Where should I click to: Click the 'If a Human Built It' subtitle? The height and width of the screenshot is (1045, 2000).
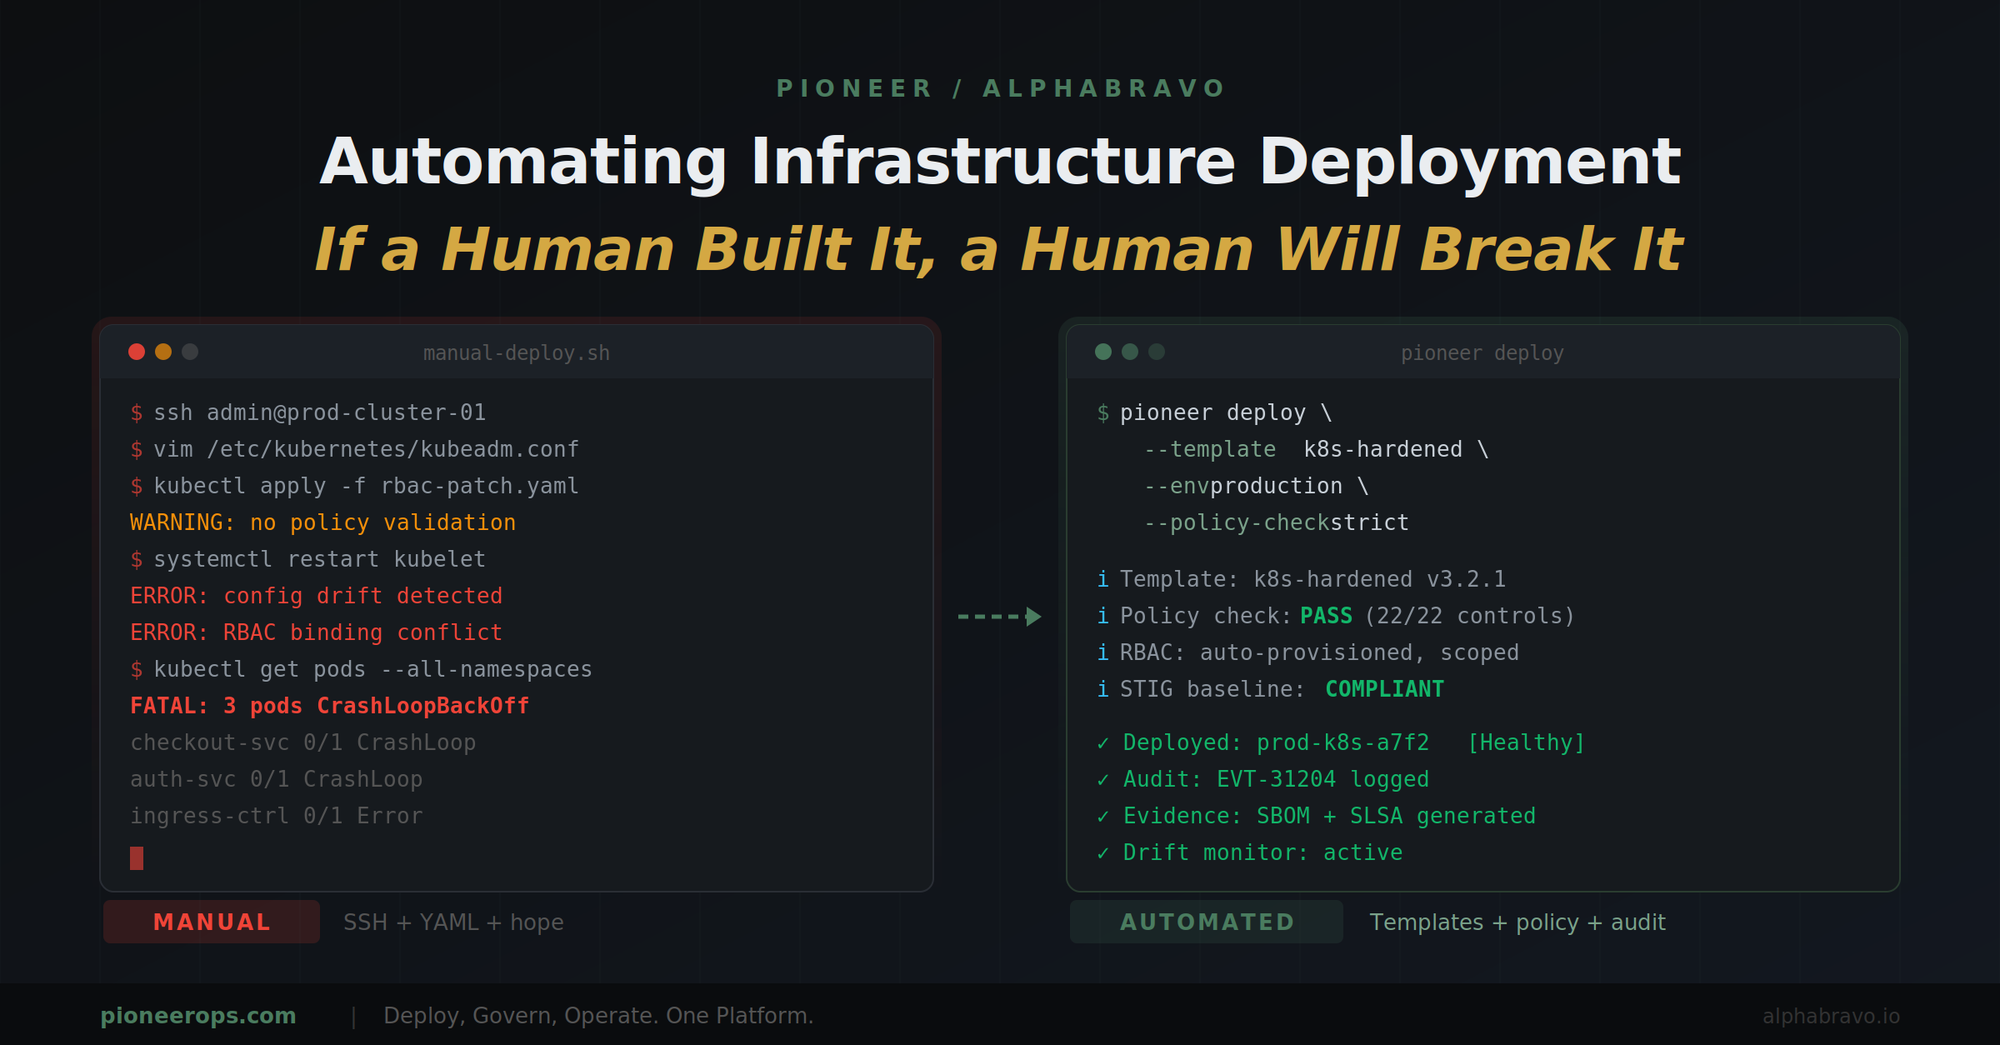(x=999, y=249)
